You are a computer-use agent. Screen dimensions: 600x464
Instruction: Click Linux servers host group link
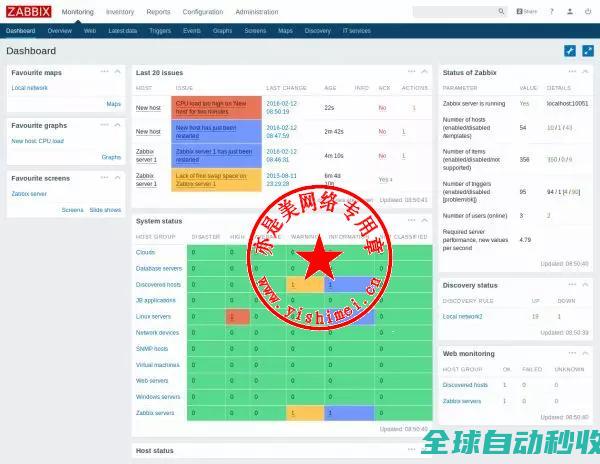(x=153, y=317)
